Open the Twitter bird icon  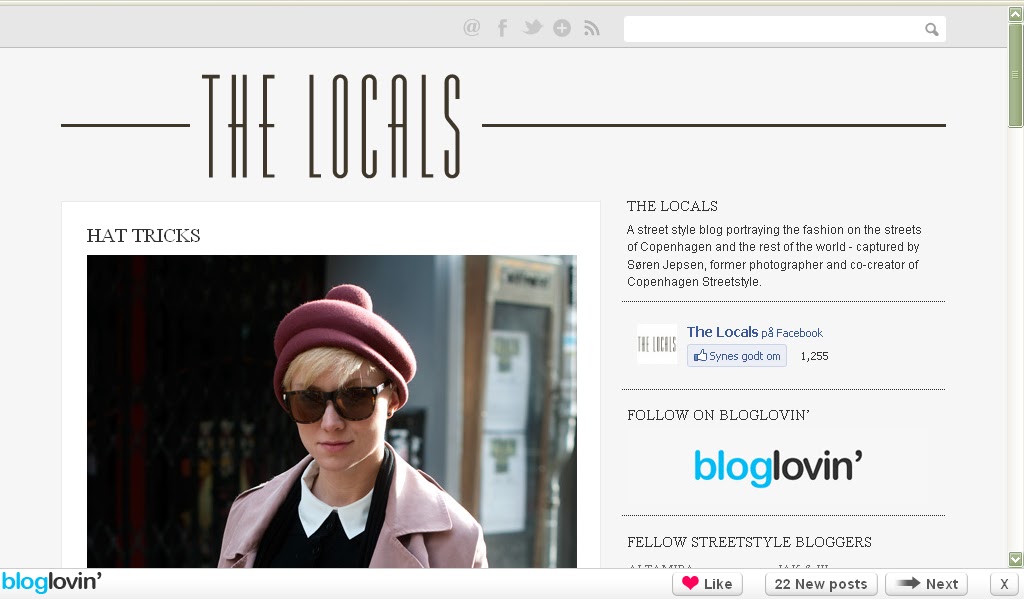pos(532,27)
